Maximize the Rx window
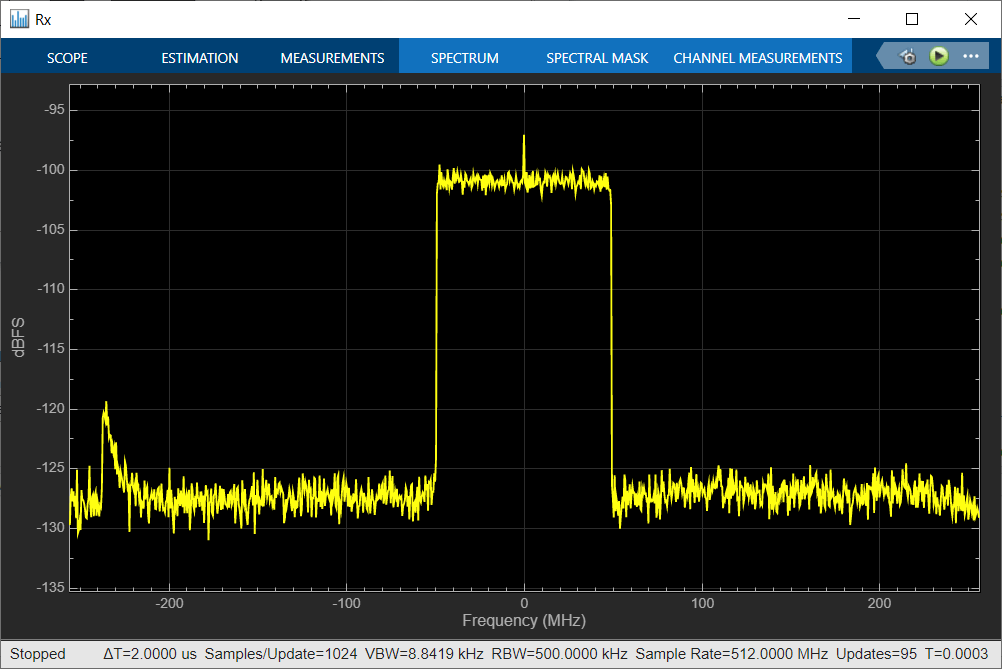Viewport: 1002px width, 669px height. point(911,19)
